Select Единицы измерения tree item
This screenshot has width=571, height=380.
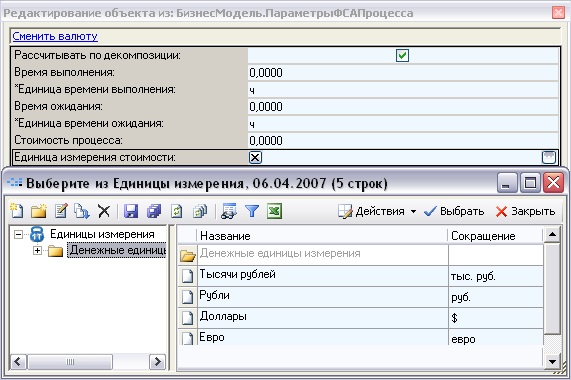tap(102, 234)
